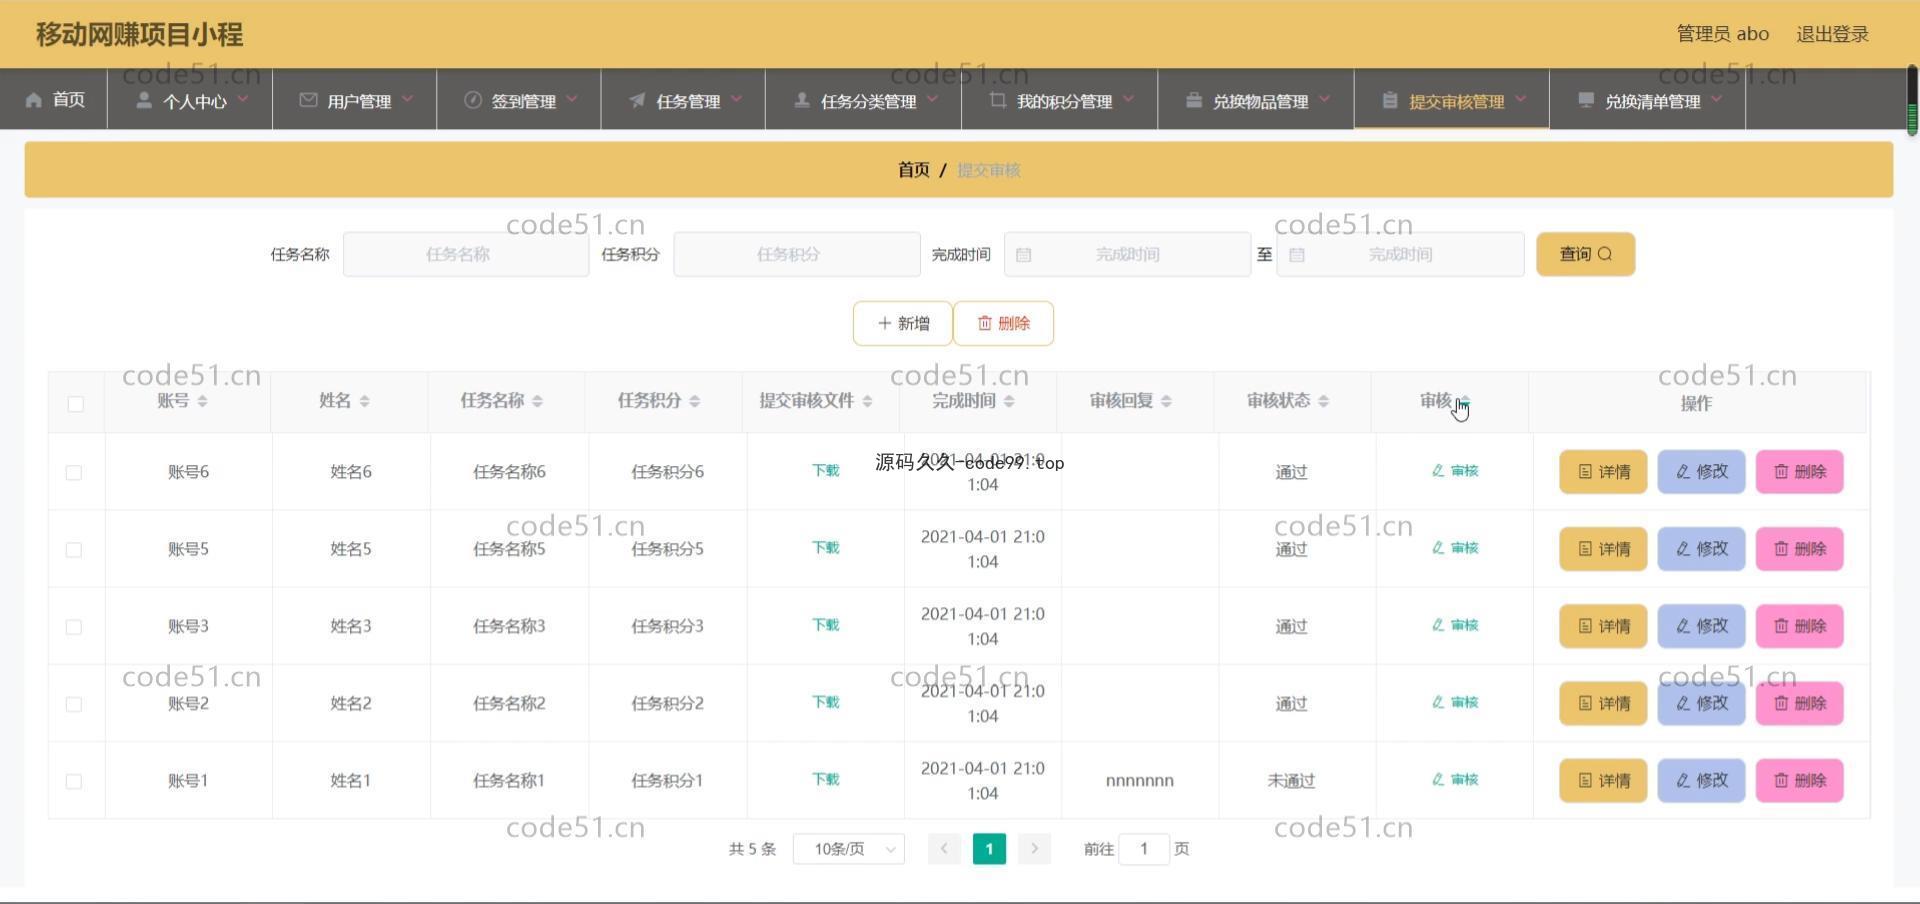Click 退出登录 logout link
The height and width of the screenshot is (904, 1920).
pyautogui.click(x=1832, y=34)
